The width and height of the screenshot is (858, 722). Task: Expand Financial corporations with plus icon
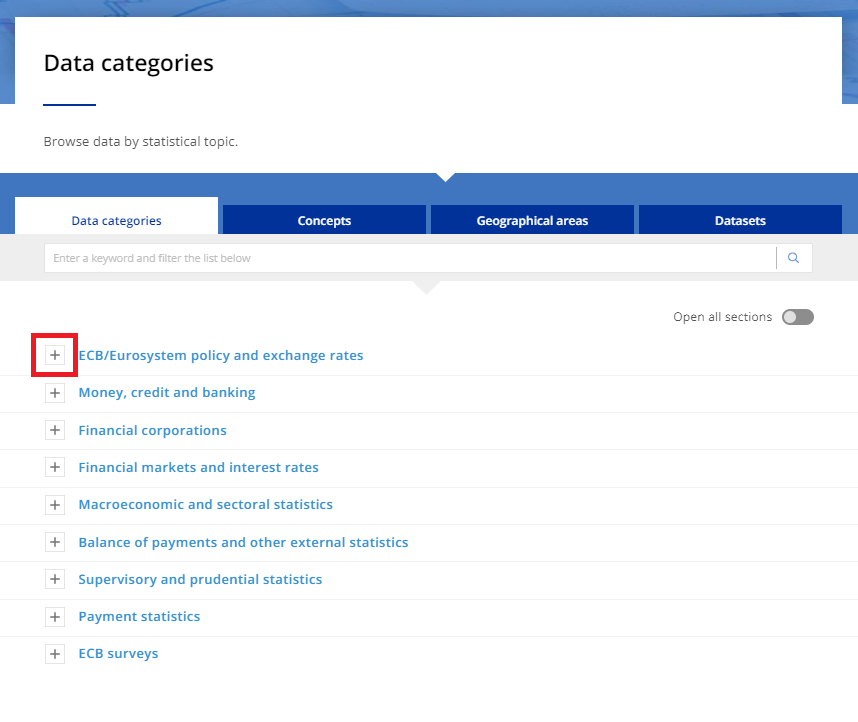click(x=55, y=430)
